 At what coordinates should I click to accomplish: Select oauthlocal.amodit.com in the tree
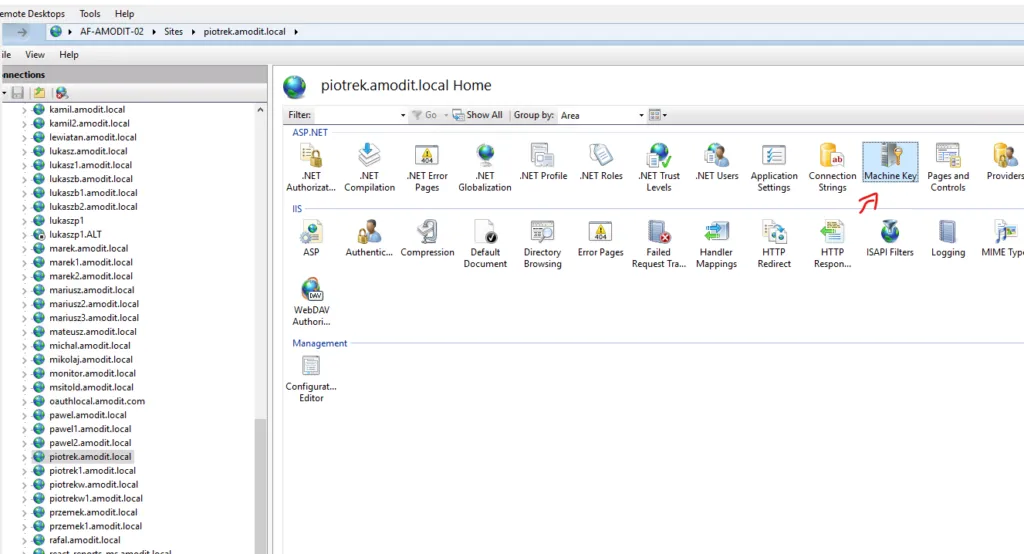[x=97, y=401]
